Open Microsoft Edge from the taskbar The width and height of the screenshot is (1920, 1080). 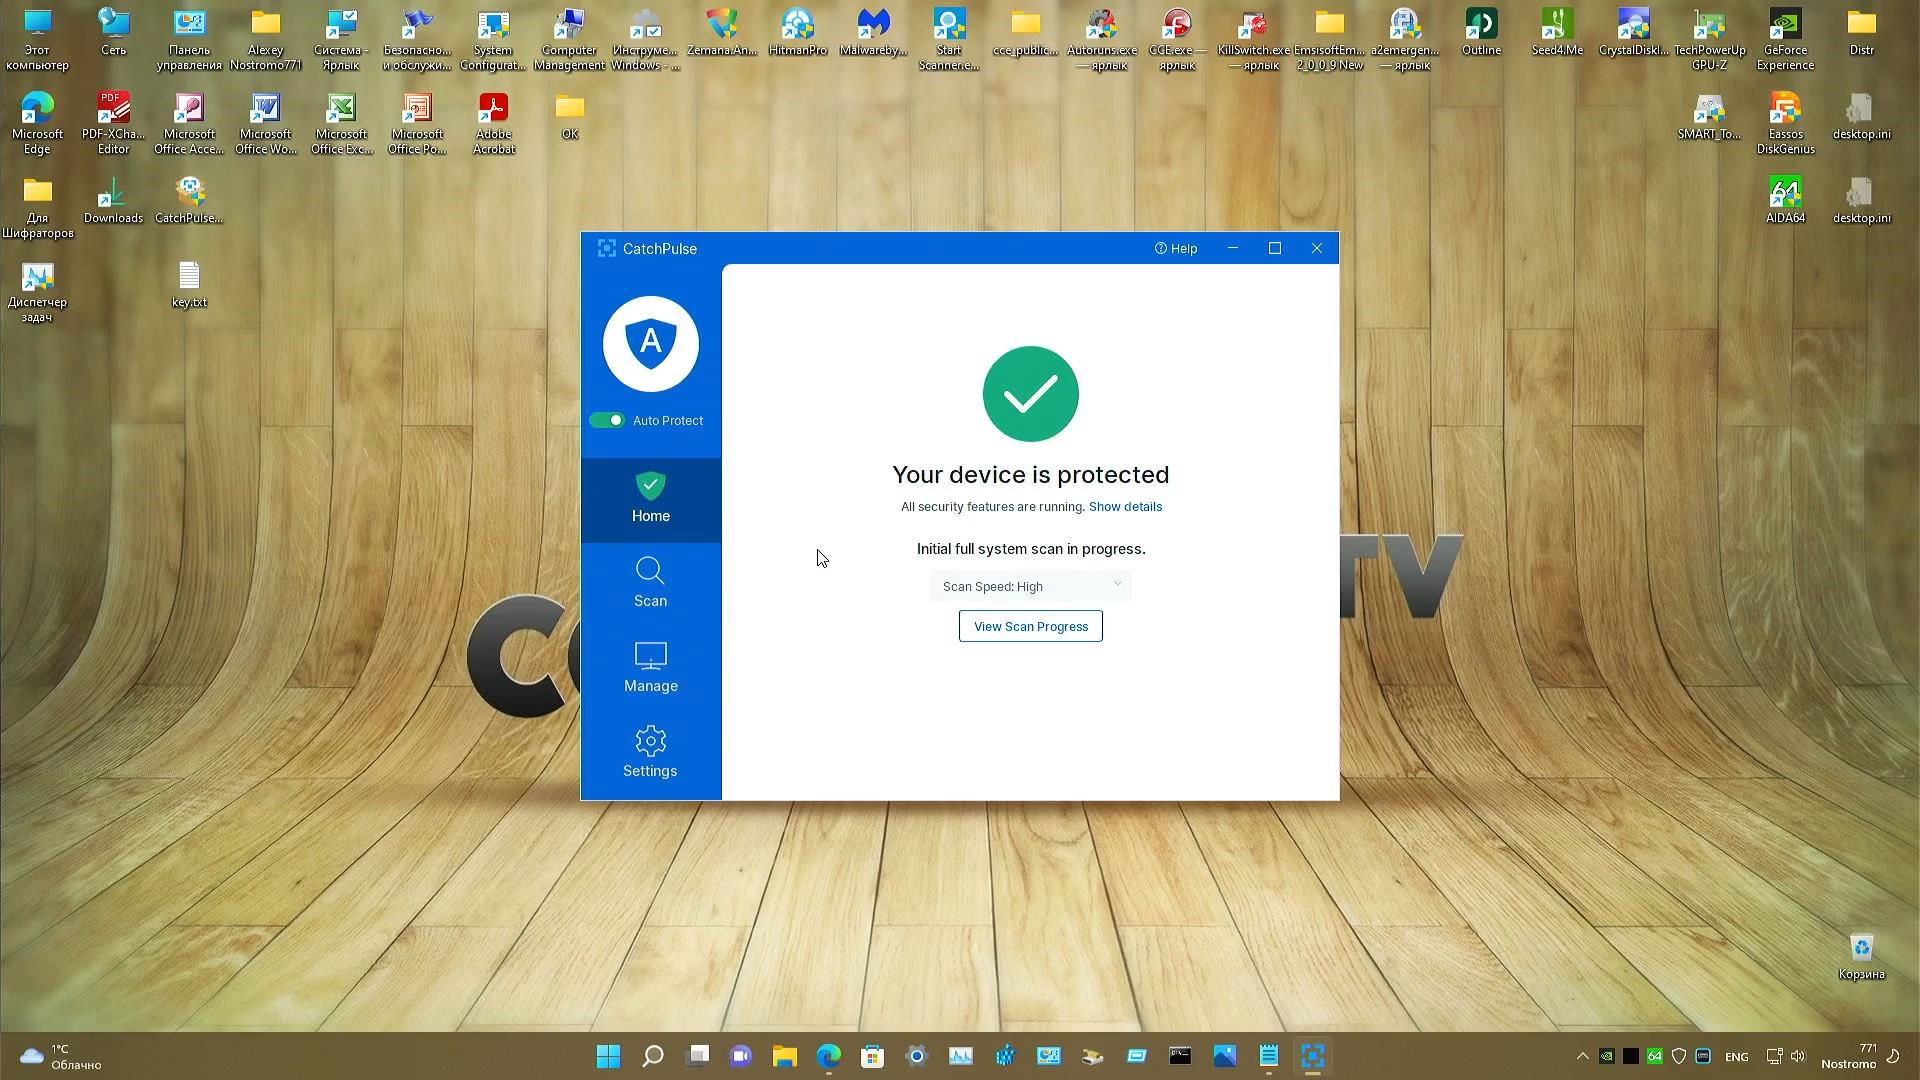829,1056
